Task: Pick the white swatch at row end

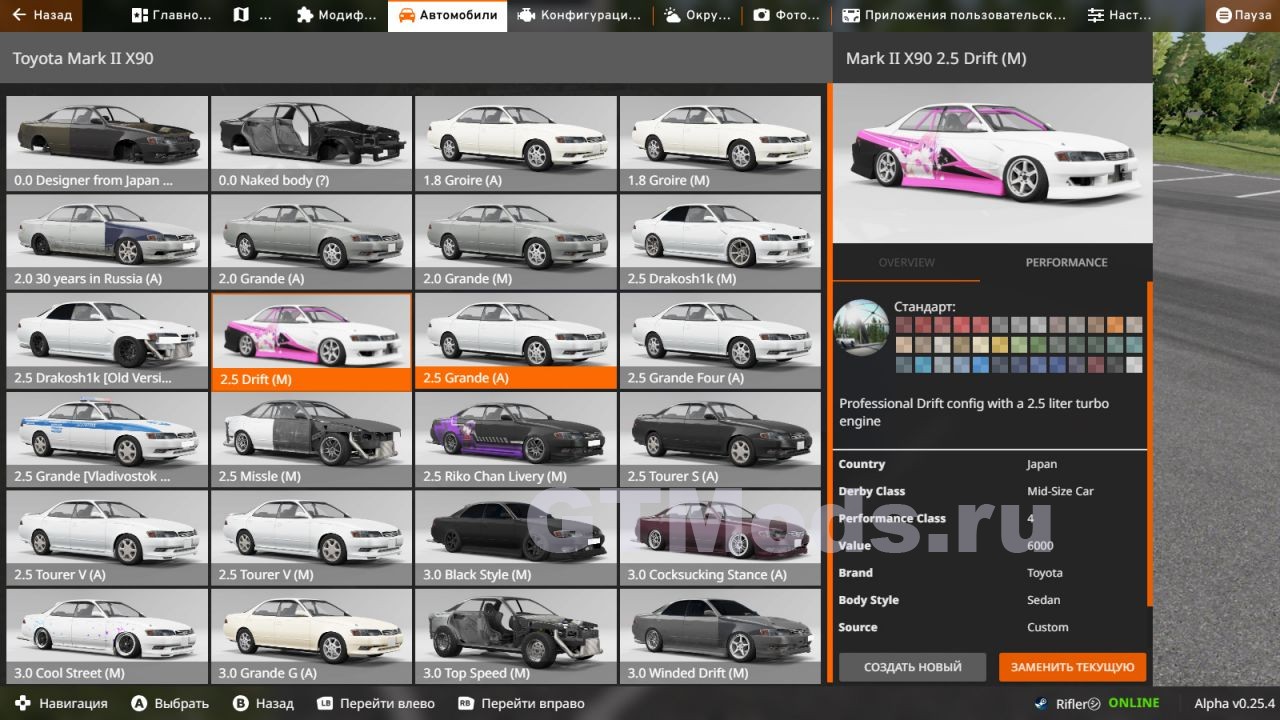Action: (1134, 365)
